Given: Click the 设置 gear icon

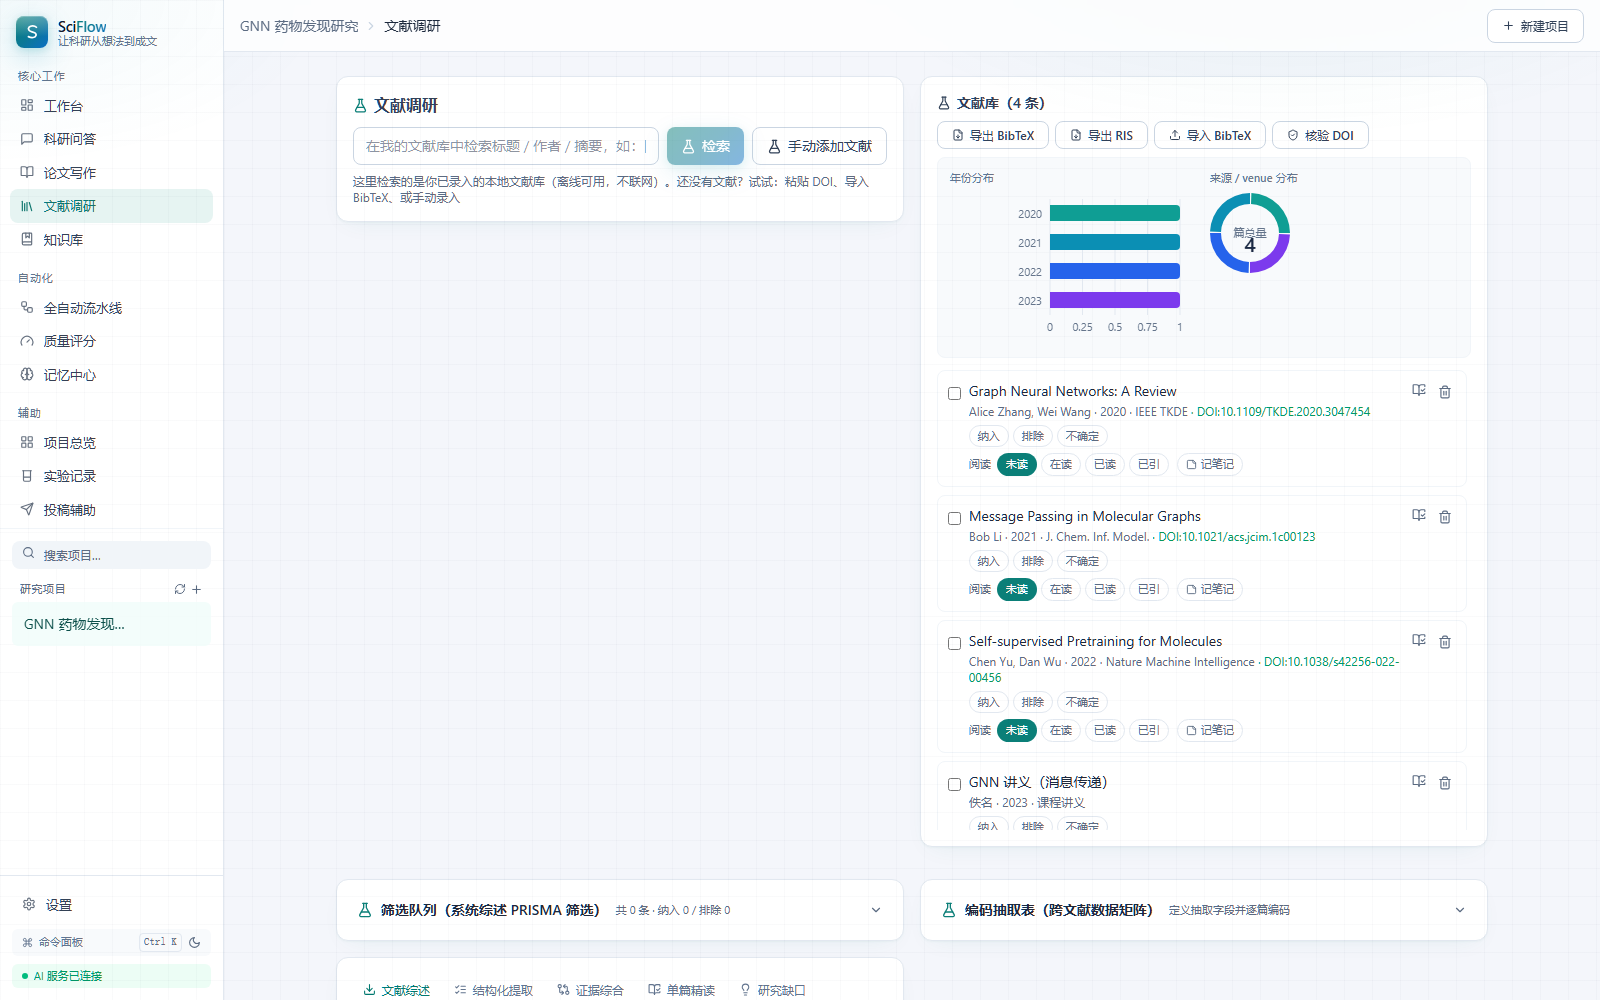Looking at the screenshot, I should (x=29, y=904).
